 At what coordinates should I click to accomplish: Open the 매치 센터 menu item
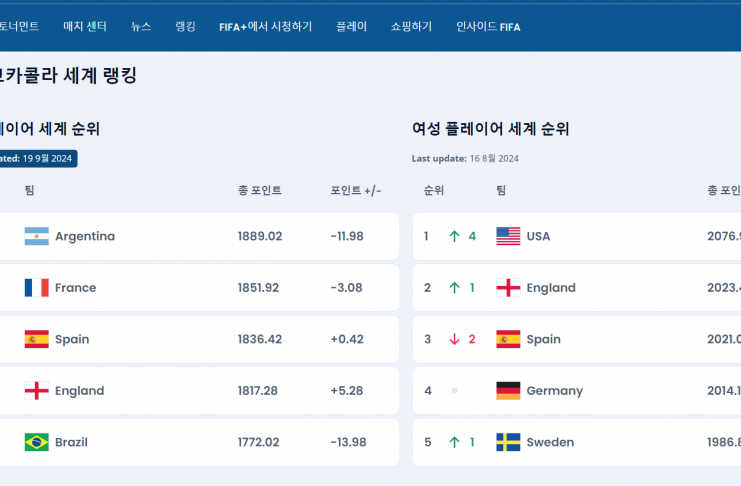click(85, 27)
